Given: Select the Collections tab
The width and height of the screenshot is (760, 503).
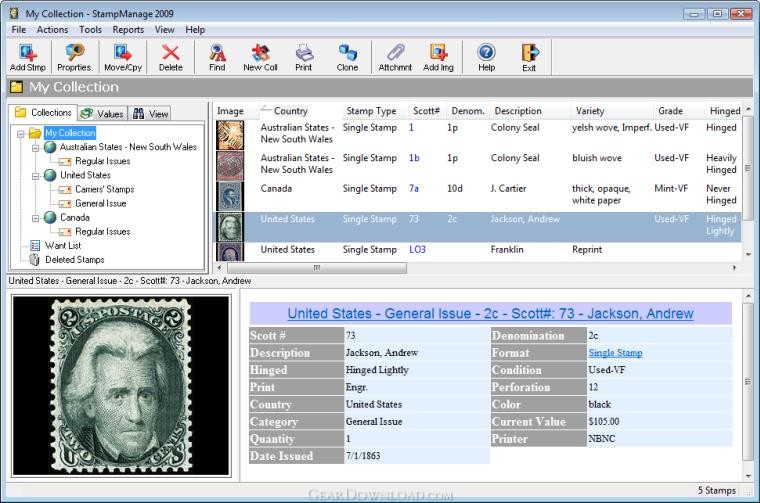Looking at the screenshot, I should click(x=43, y=112).
